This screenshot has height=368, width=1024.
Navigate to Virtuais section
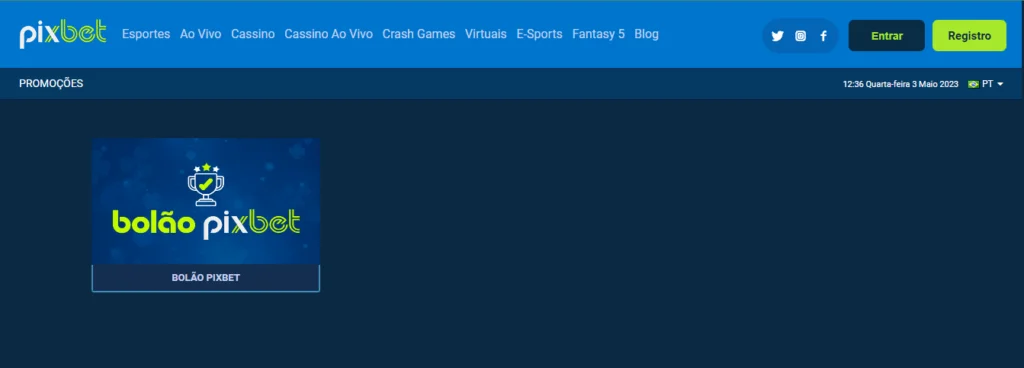486,34
